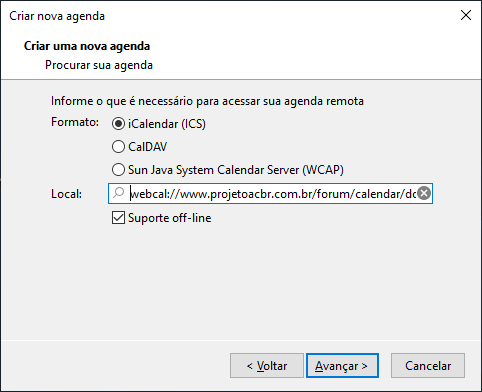Click the Criar uma nova agenda heading
Screen dimensions: 482x392
(x=87, y=46)
